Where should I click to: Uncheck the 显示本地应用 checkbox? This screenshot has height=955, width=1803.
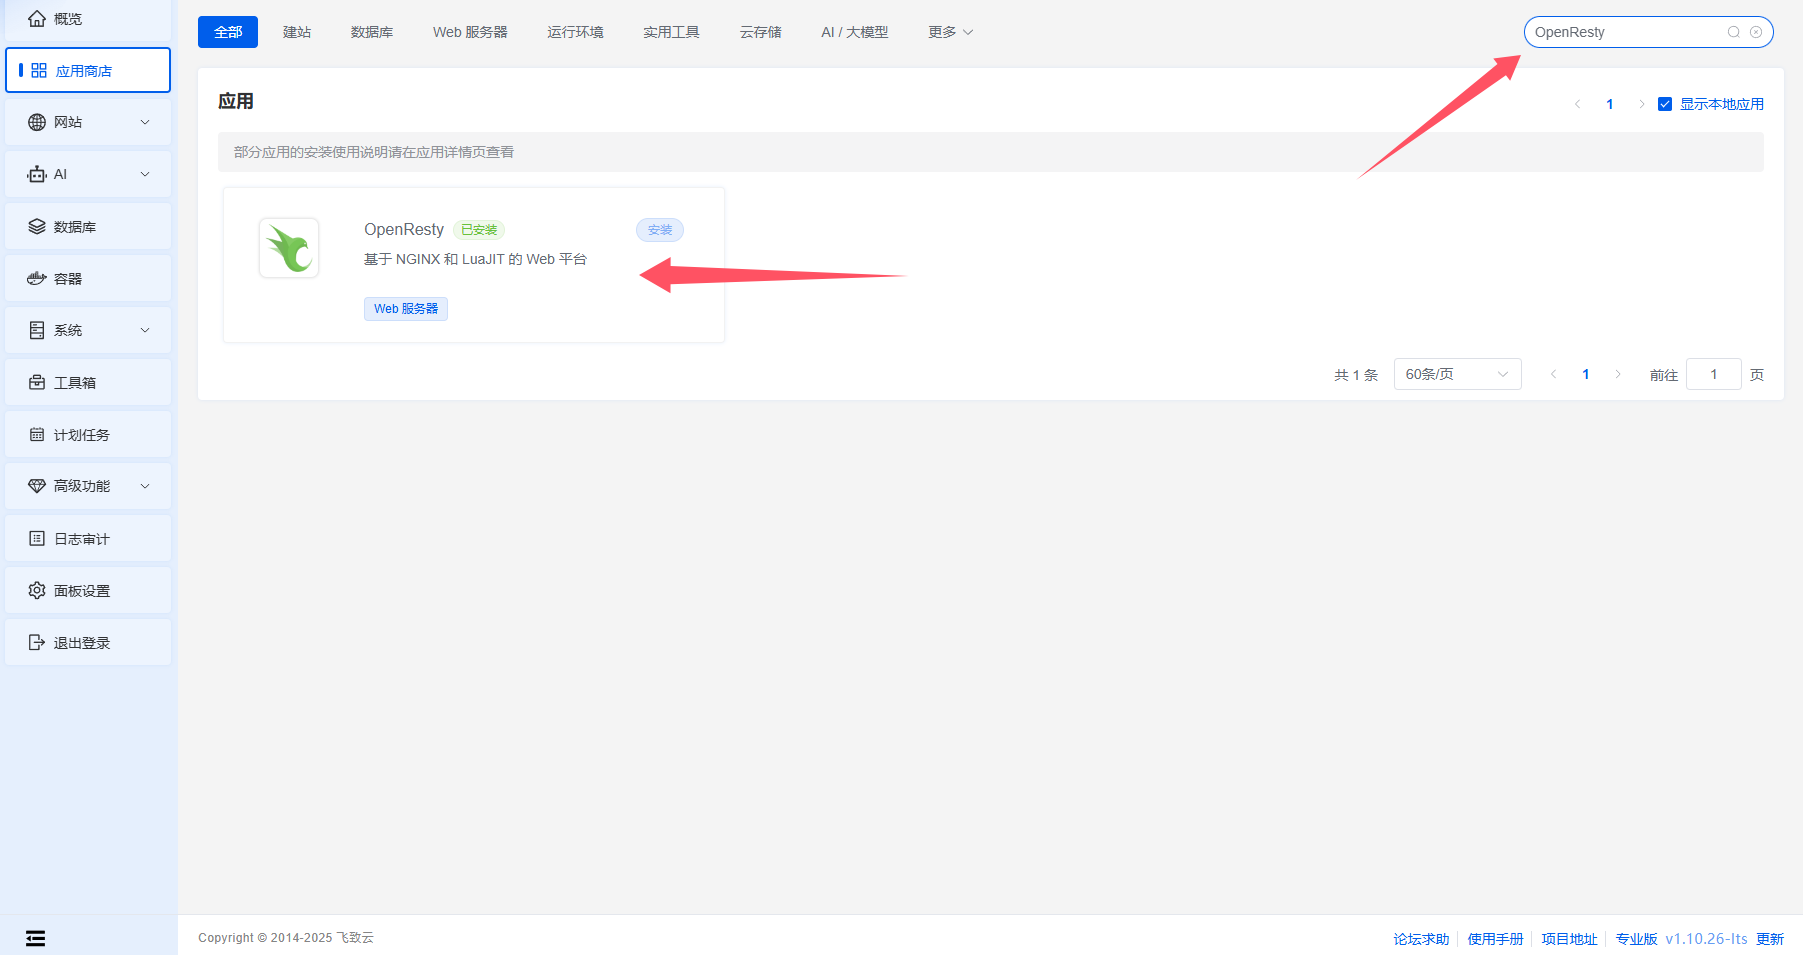pos(1665,104)
